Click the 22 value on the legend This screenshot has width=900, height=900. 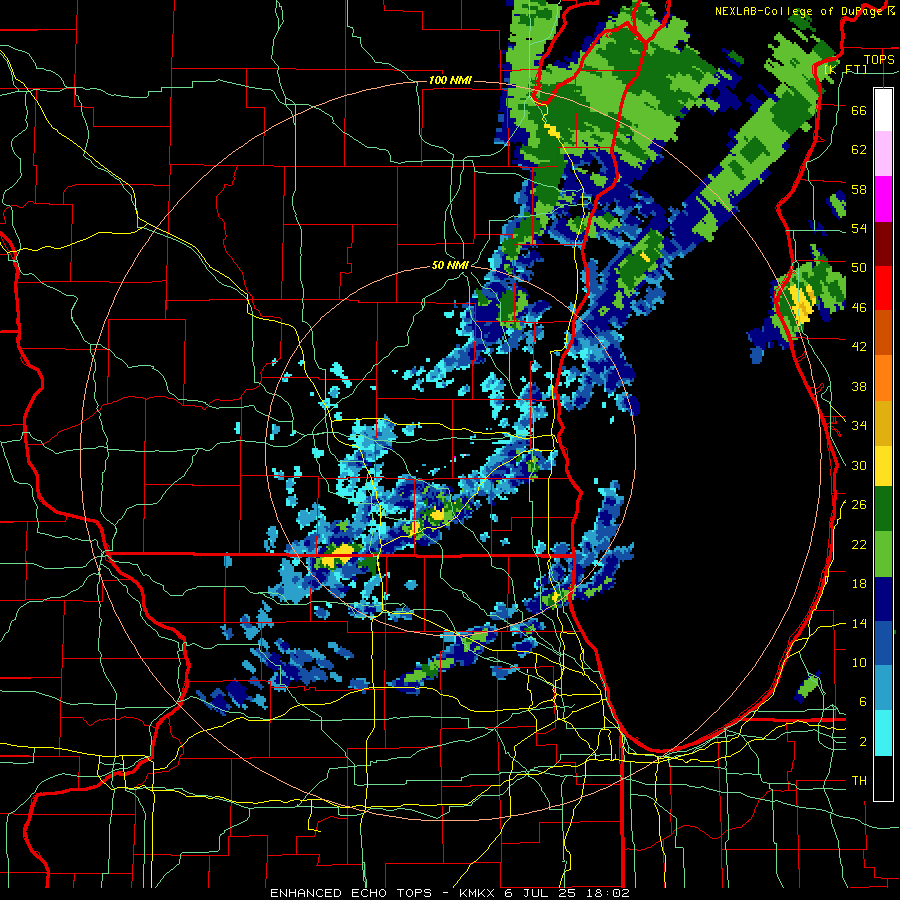[x=859, y=544]
